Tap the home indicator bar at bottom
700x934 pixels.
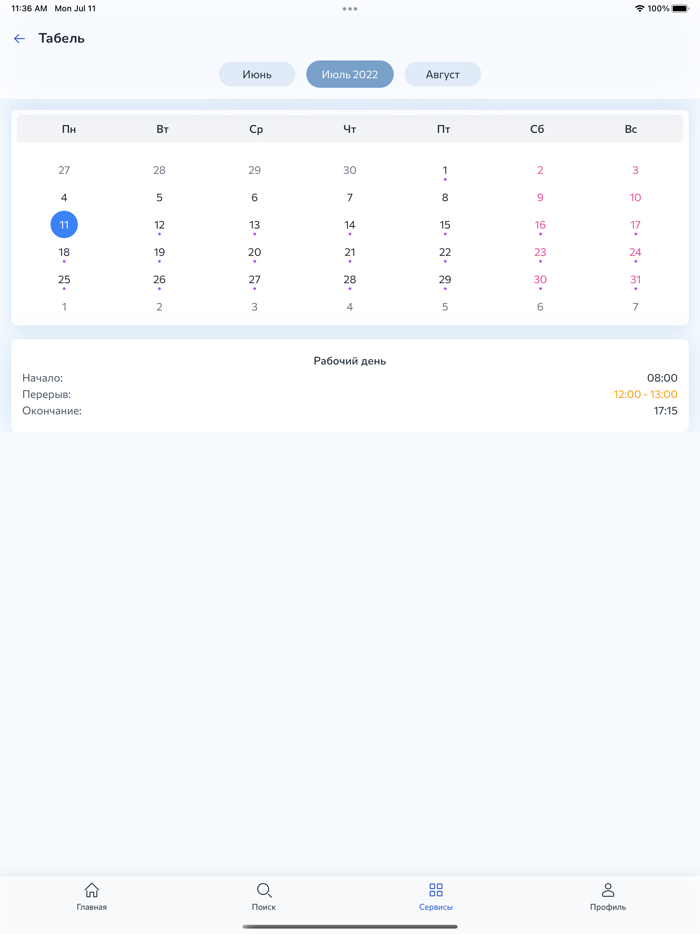tap(350, 926)
